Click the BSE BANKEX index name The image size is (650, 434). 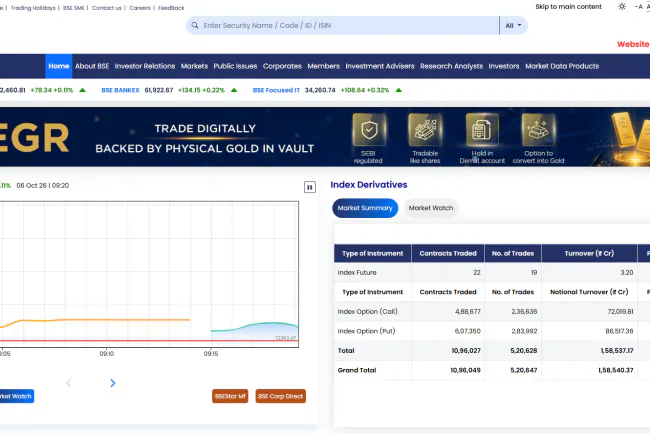pyautogui.click(x=120, y=90)
